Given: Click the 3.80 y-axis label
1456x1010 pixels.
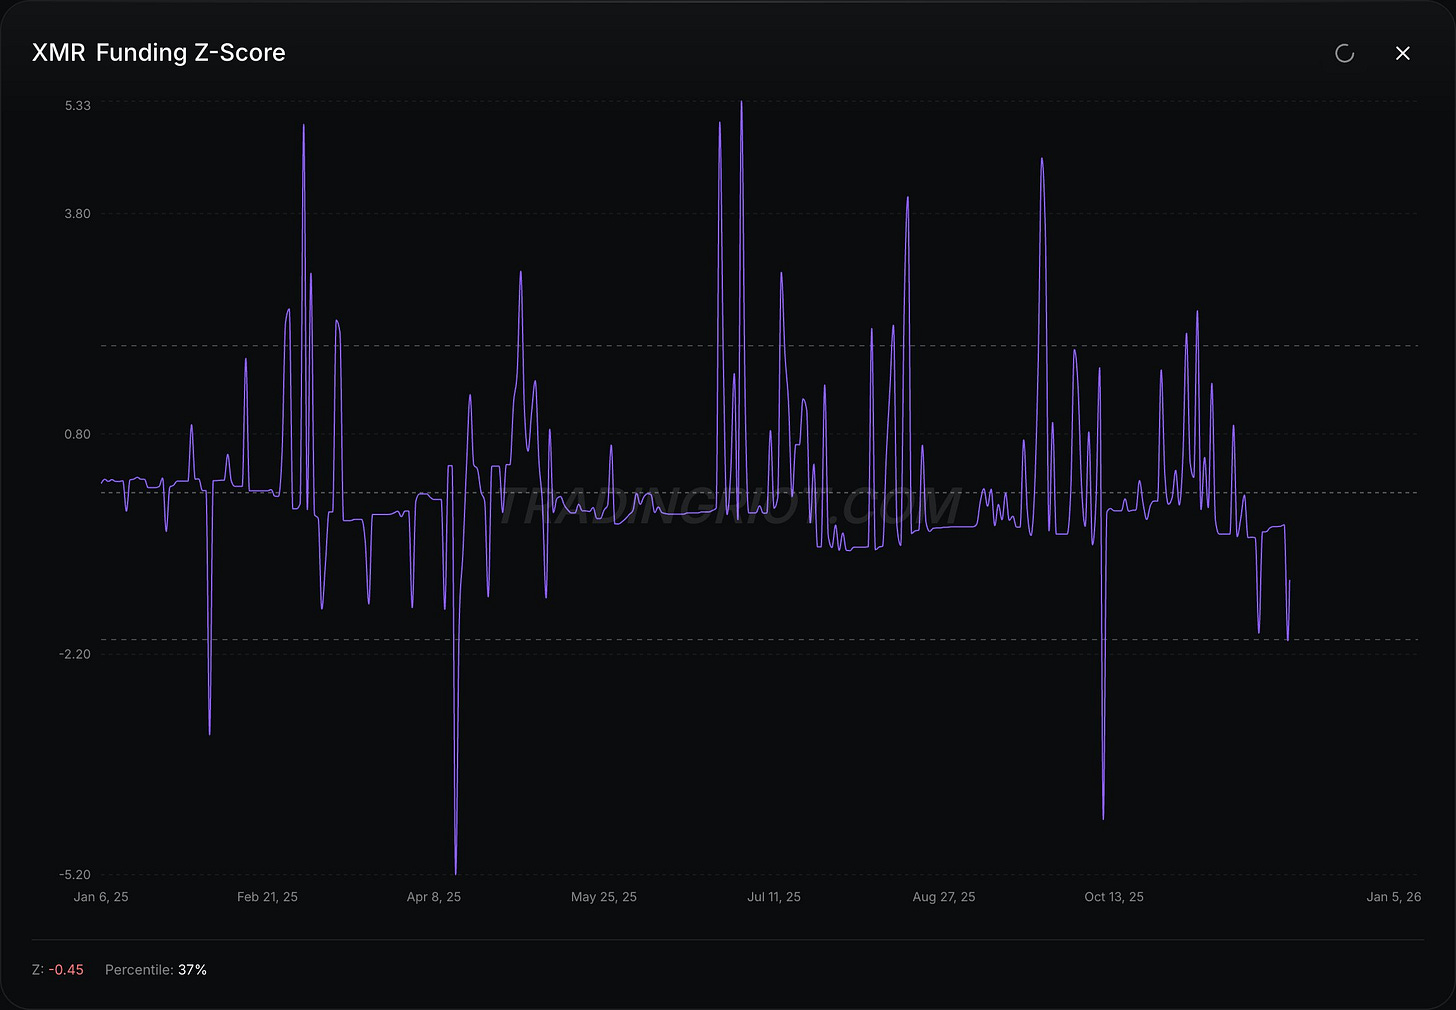Looking at the screenshot, I should [78, 214].
